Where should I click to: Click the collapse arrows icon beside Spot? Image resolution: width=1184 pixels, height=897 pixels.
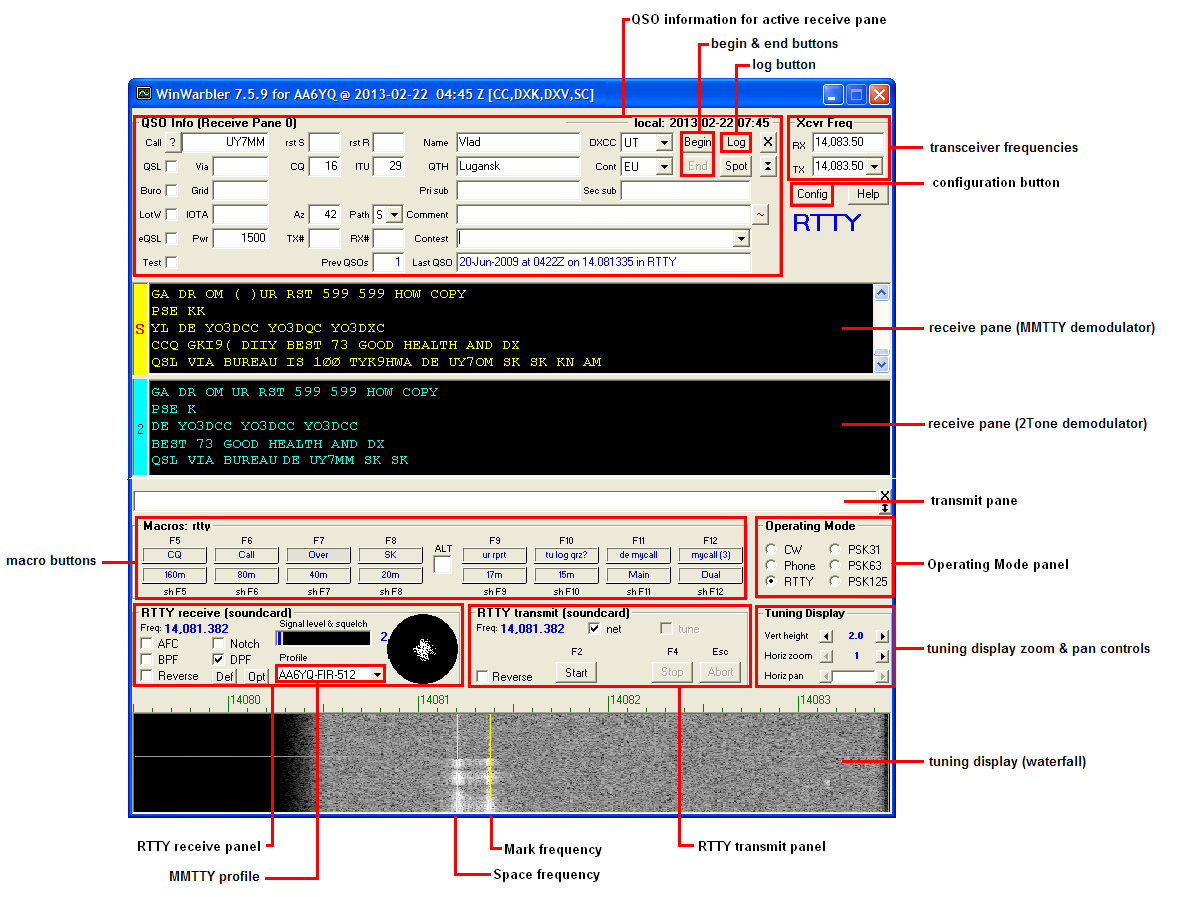click(x=767, y=166)
